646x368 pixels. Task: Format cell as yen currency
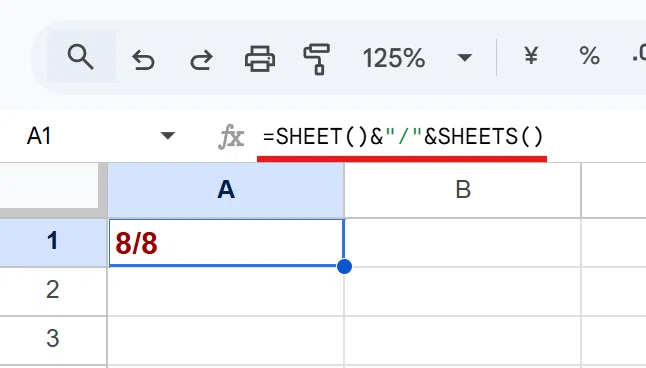click(531, 56)
